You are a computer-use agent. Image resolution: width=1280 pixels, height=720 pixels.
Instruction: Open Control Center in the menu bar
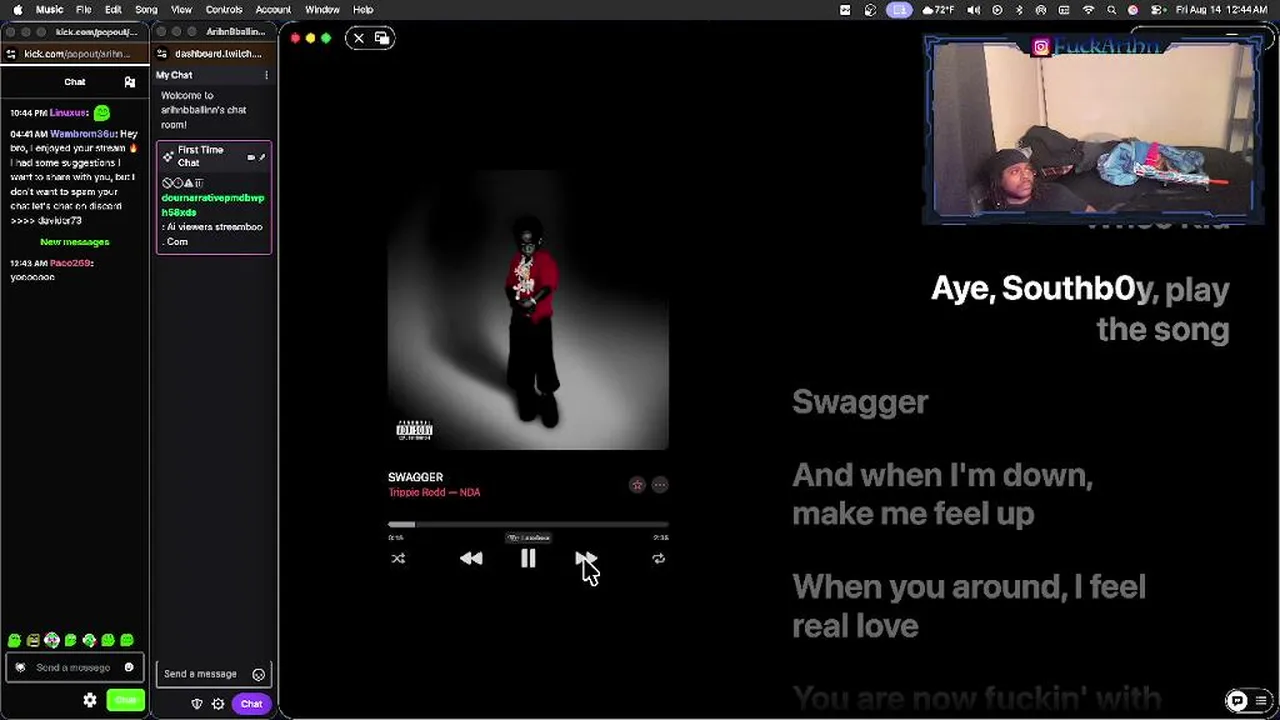(x=1157, y=10)
